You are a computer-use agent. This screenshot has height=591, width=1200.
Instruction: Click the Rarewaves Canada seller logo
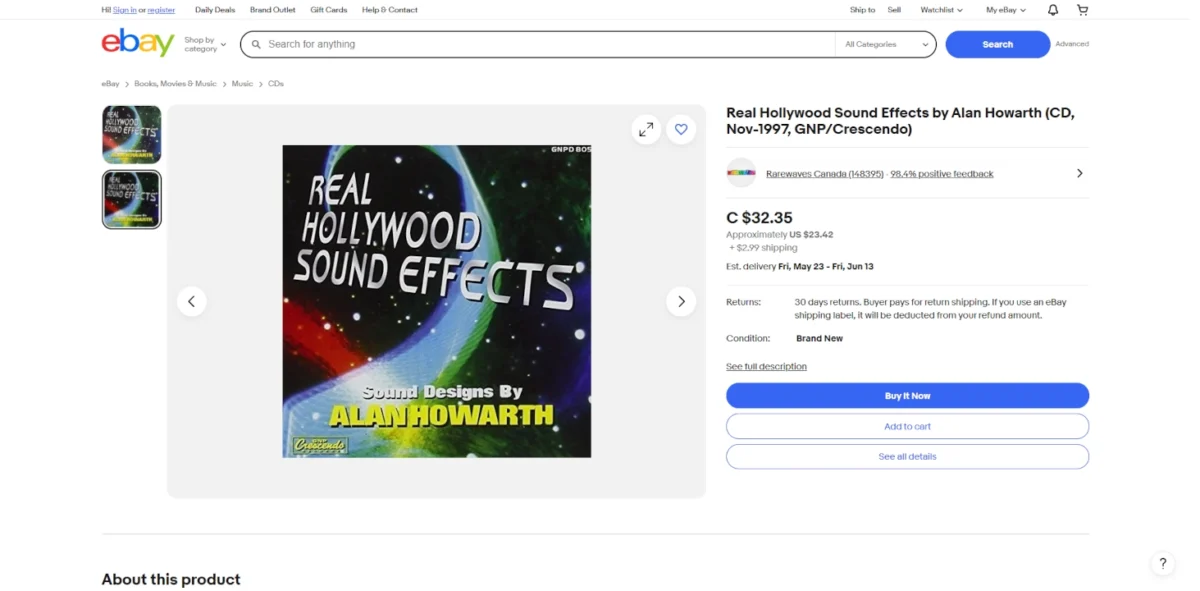[741, 173]
